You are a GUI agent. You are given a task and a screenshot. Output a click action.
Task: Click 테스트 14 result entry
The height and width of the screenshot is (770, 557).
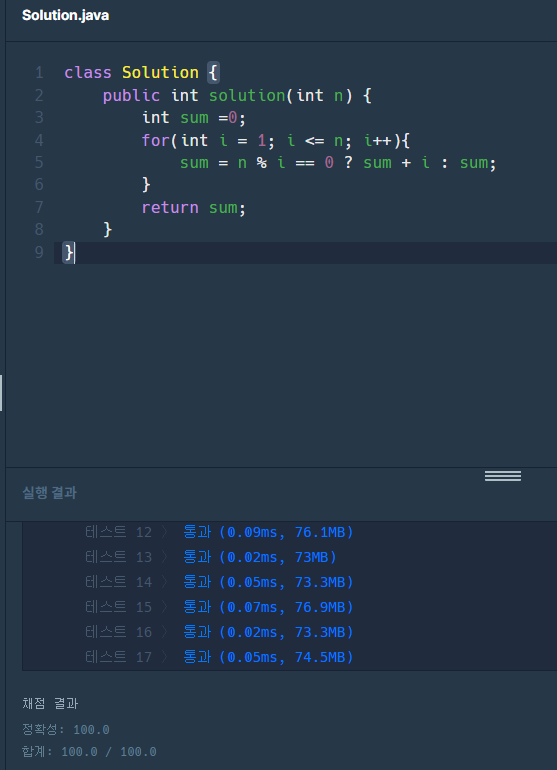point(219,582)
